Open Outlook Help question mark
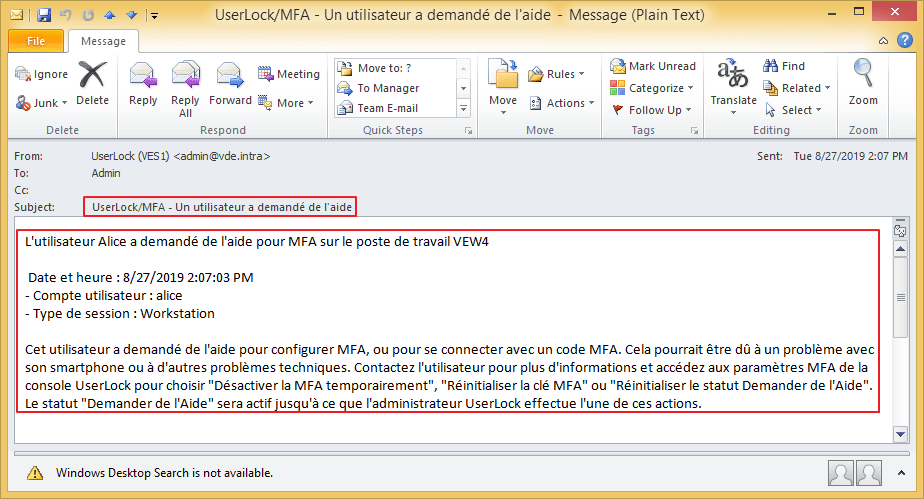The height and width of the screenshot is (499, 924). [x=905, y=40]
